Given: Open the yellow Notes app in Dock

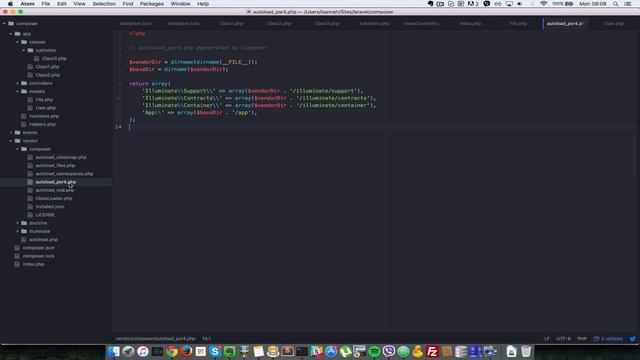Looking at the screenshot, I should click(x=258, y=351).
